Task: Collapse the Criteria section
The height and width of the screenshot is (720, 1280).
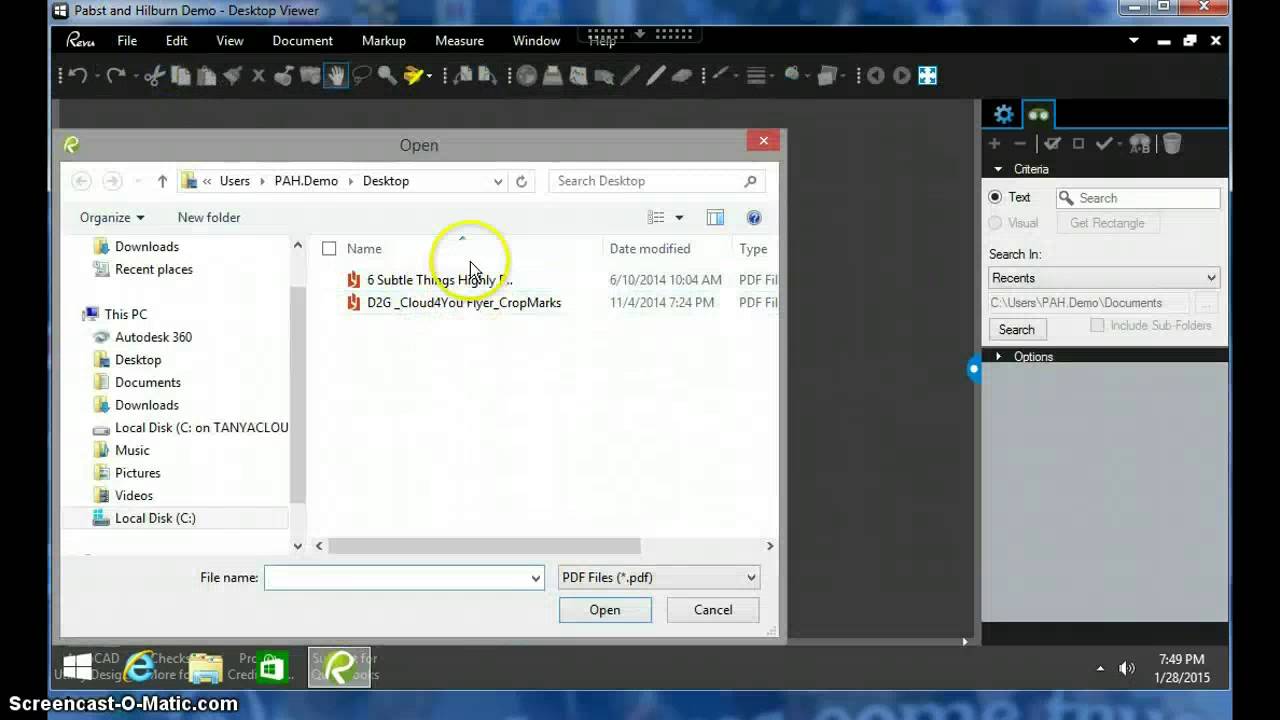Action: pyautogui.click(x=998, y=169)
